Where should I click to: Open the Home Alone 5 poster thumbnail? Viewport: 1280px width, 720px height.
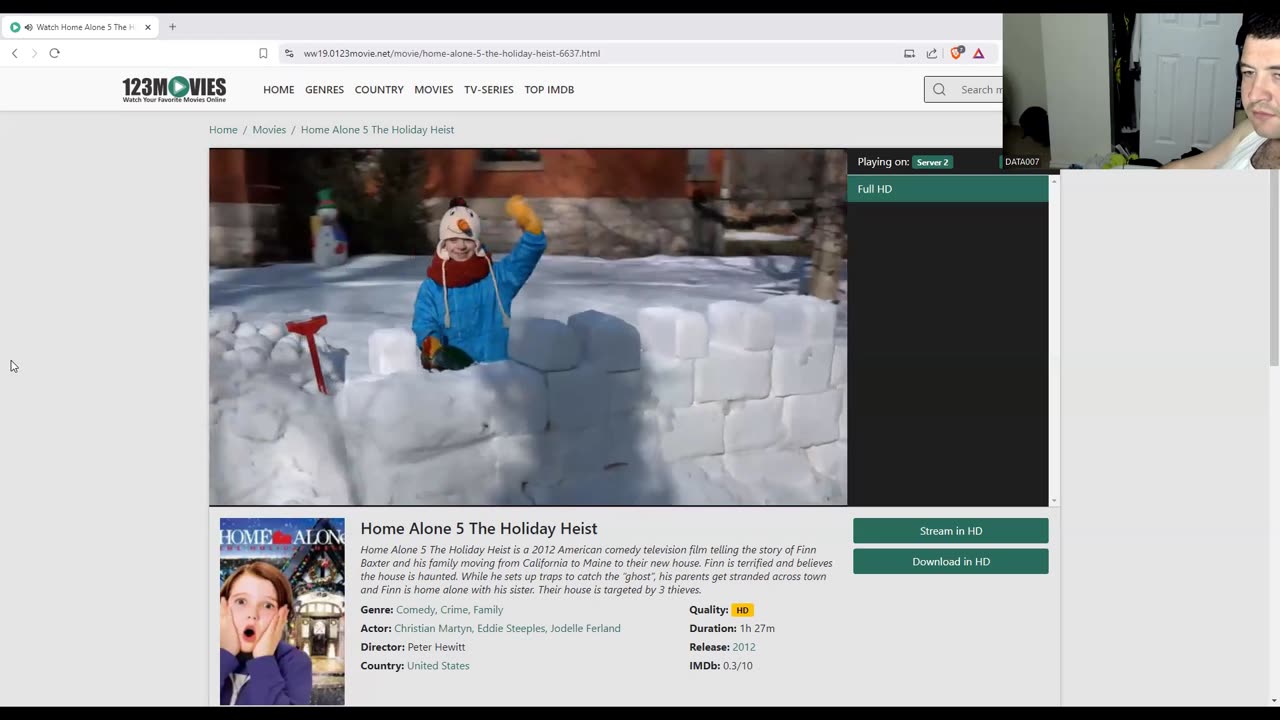[x=282, y=611]
